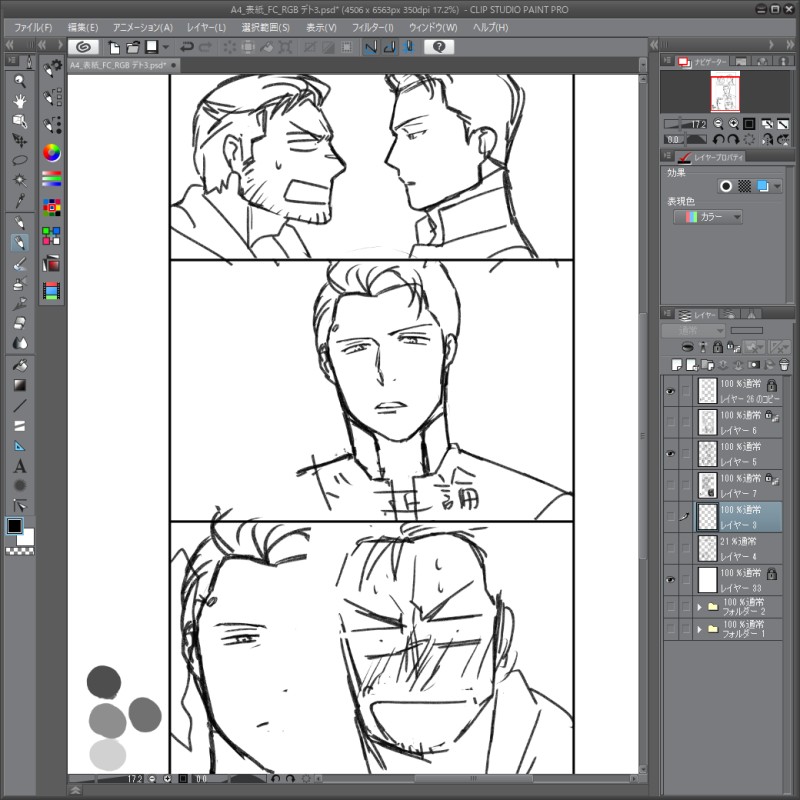Image resolution: width=800 pixels, height=800 pixels.
Task: Click the Undo arrow in command bar
Action: [187, 47]
